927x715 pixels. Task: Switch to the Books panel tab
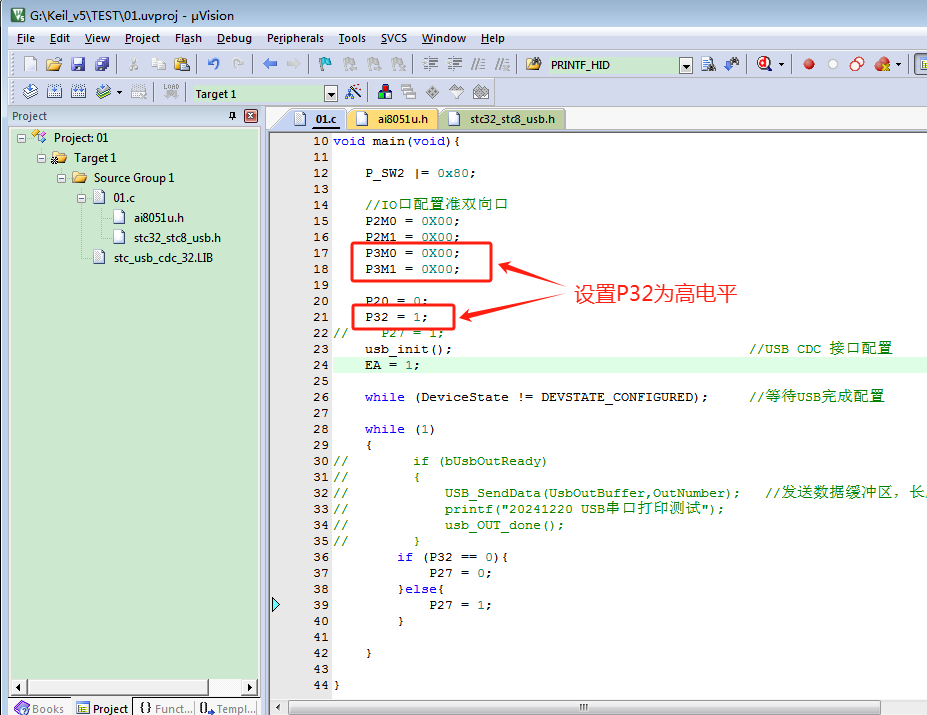40,708
